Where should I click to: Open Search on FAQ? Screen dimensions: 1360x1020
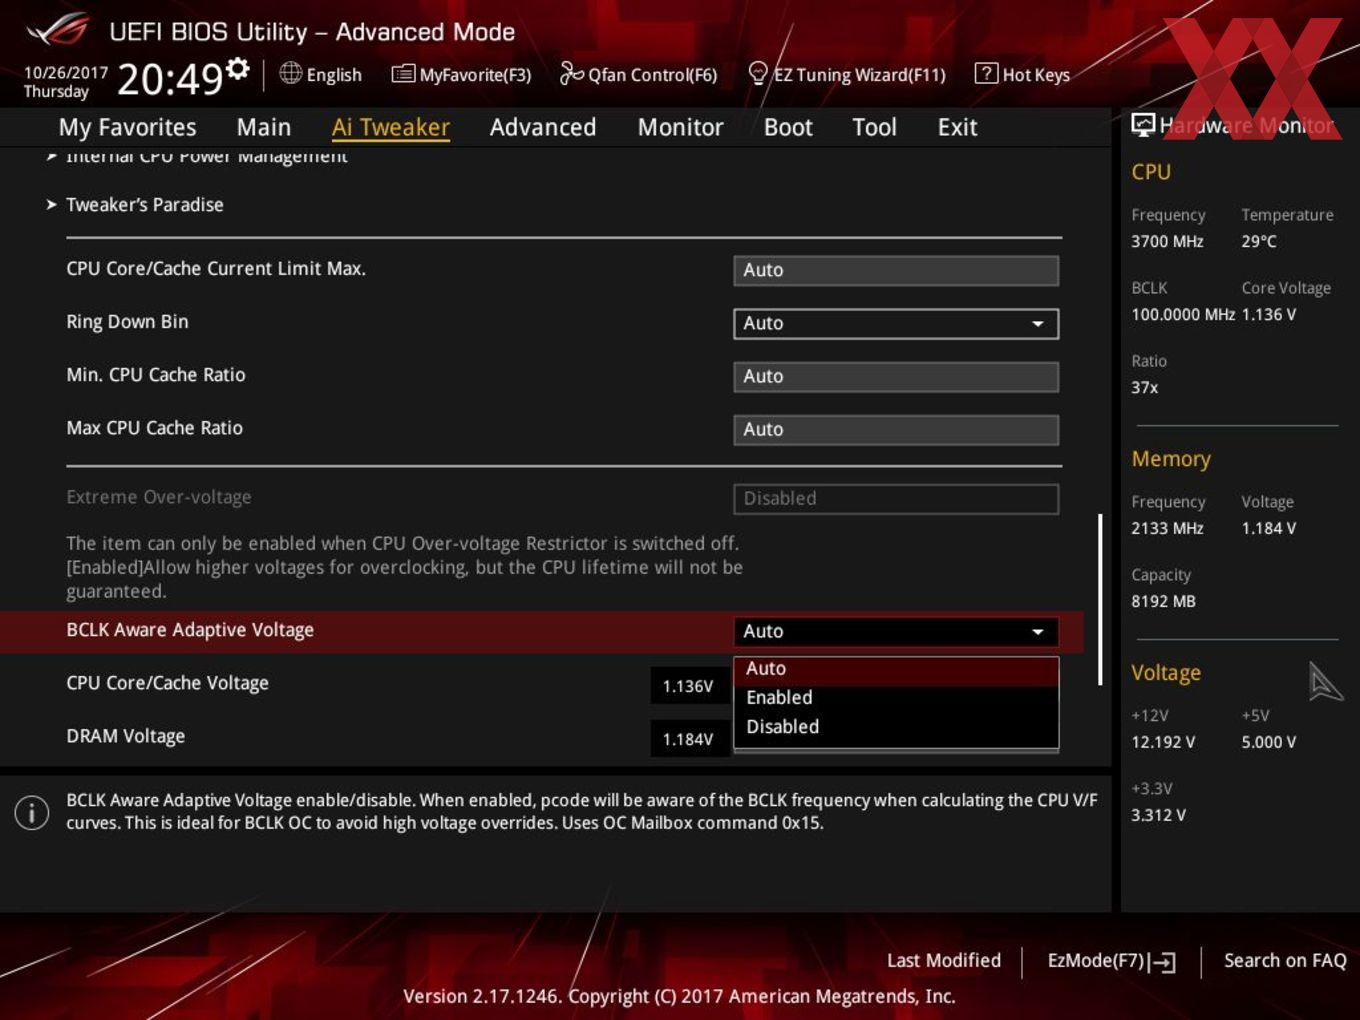click(1285, 960)
